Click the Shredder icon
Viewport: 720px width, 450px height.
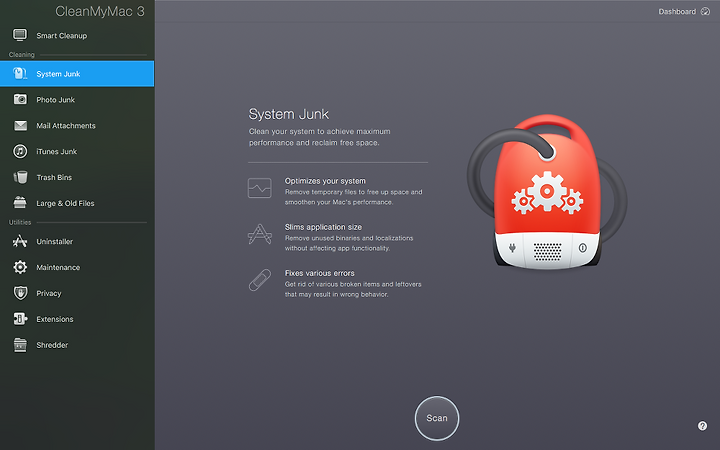[x=20, y=345]
